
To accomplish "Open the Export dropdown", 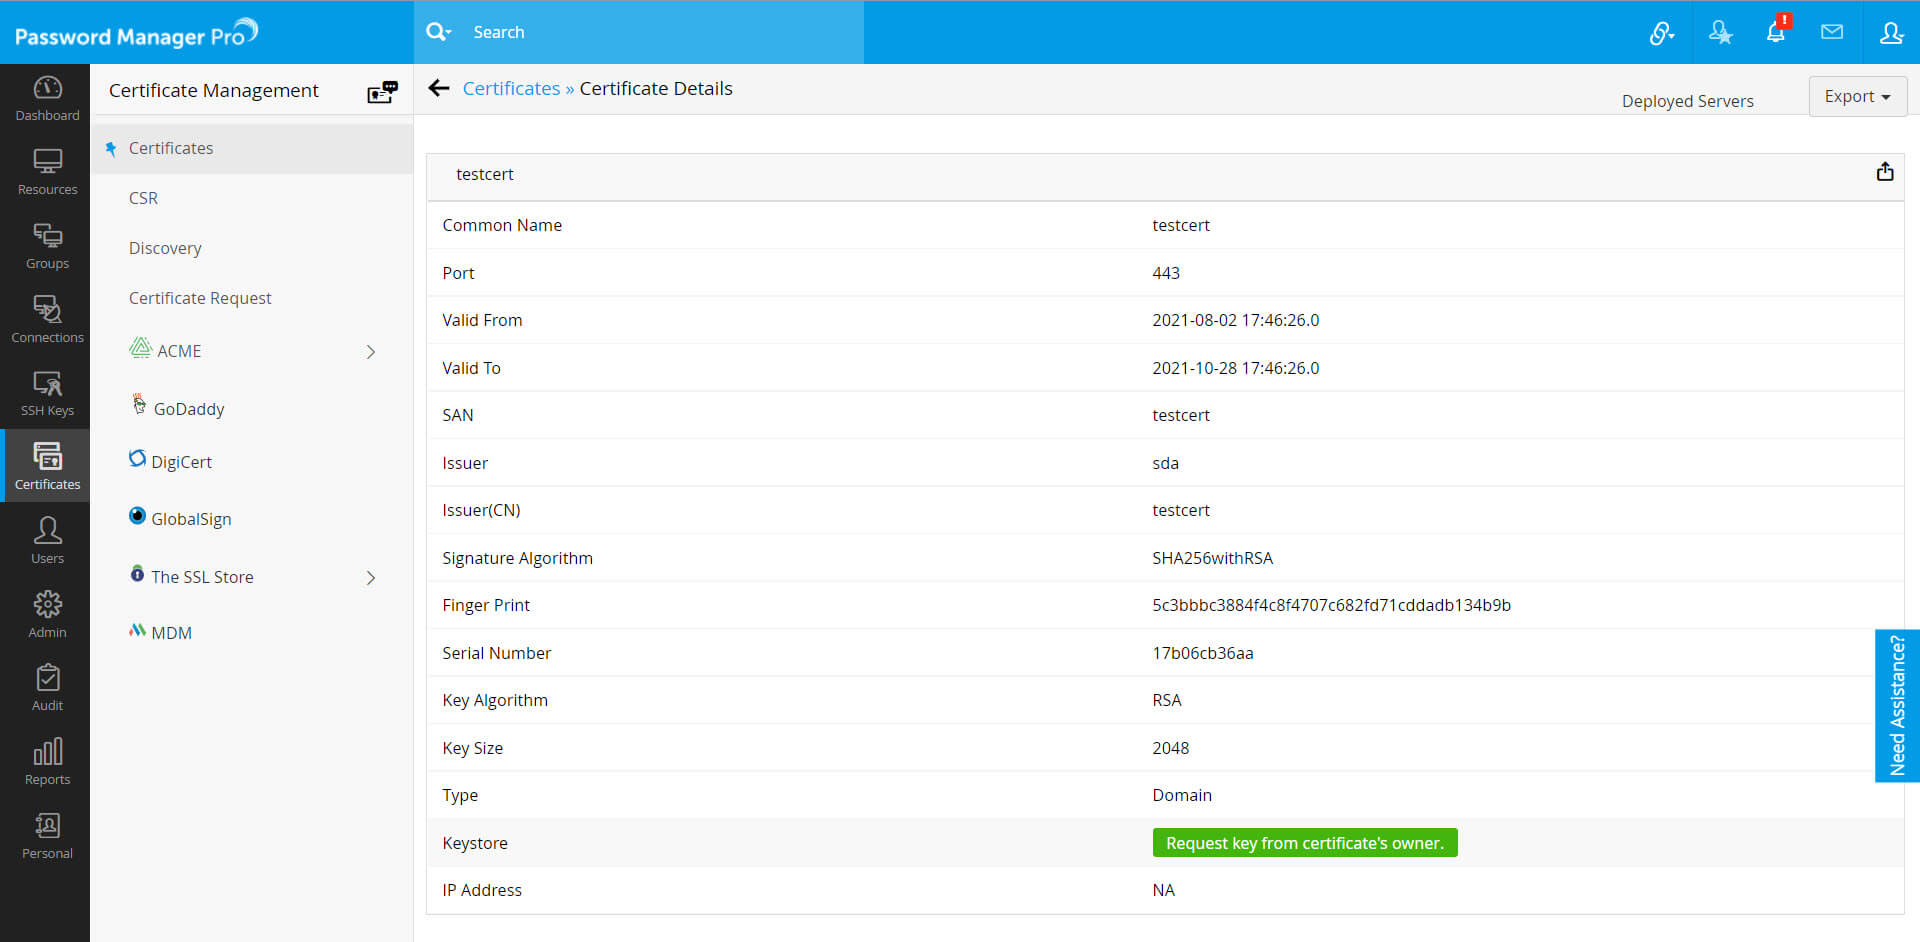I will 1857,96.
